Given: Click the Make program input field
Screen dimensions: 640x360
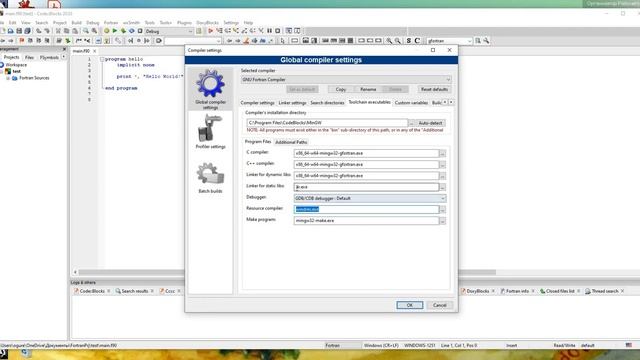Looking at the screenshot, I should click(x=366, y=221).
